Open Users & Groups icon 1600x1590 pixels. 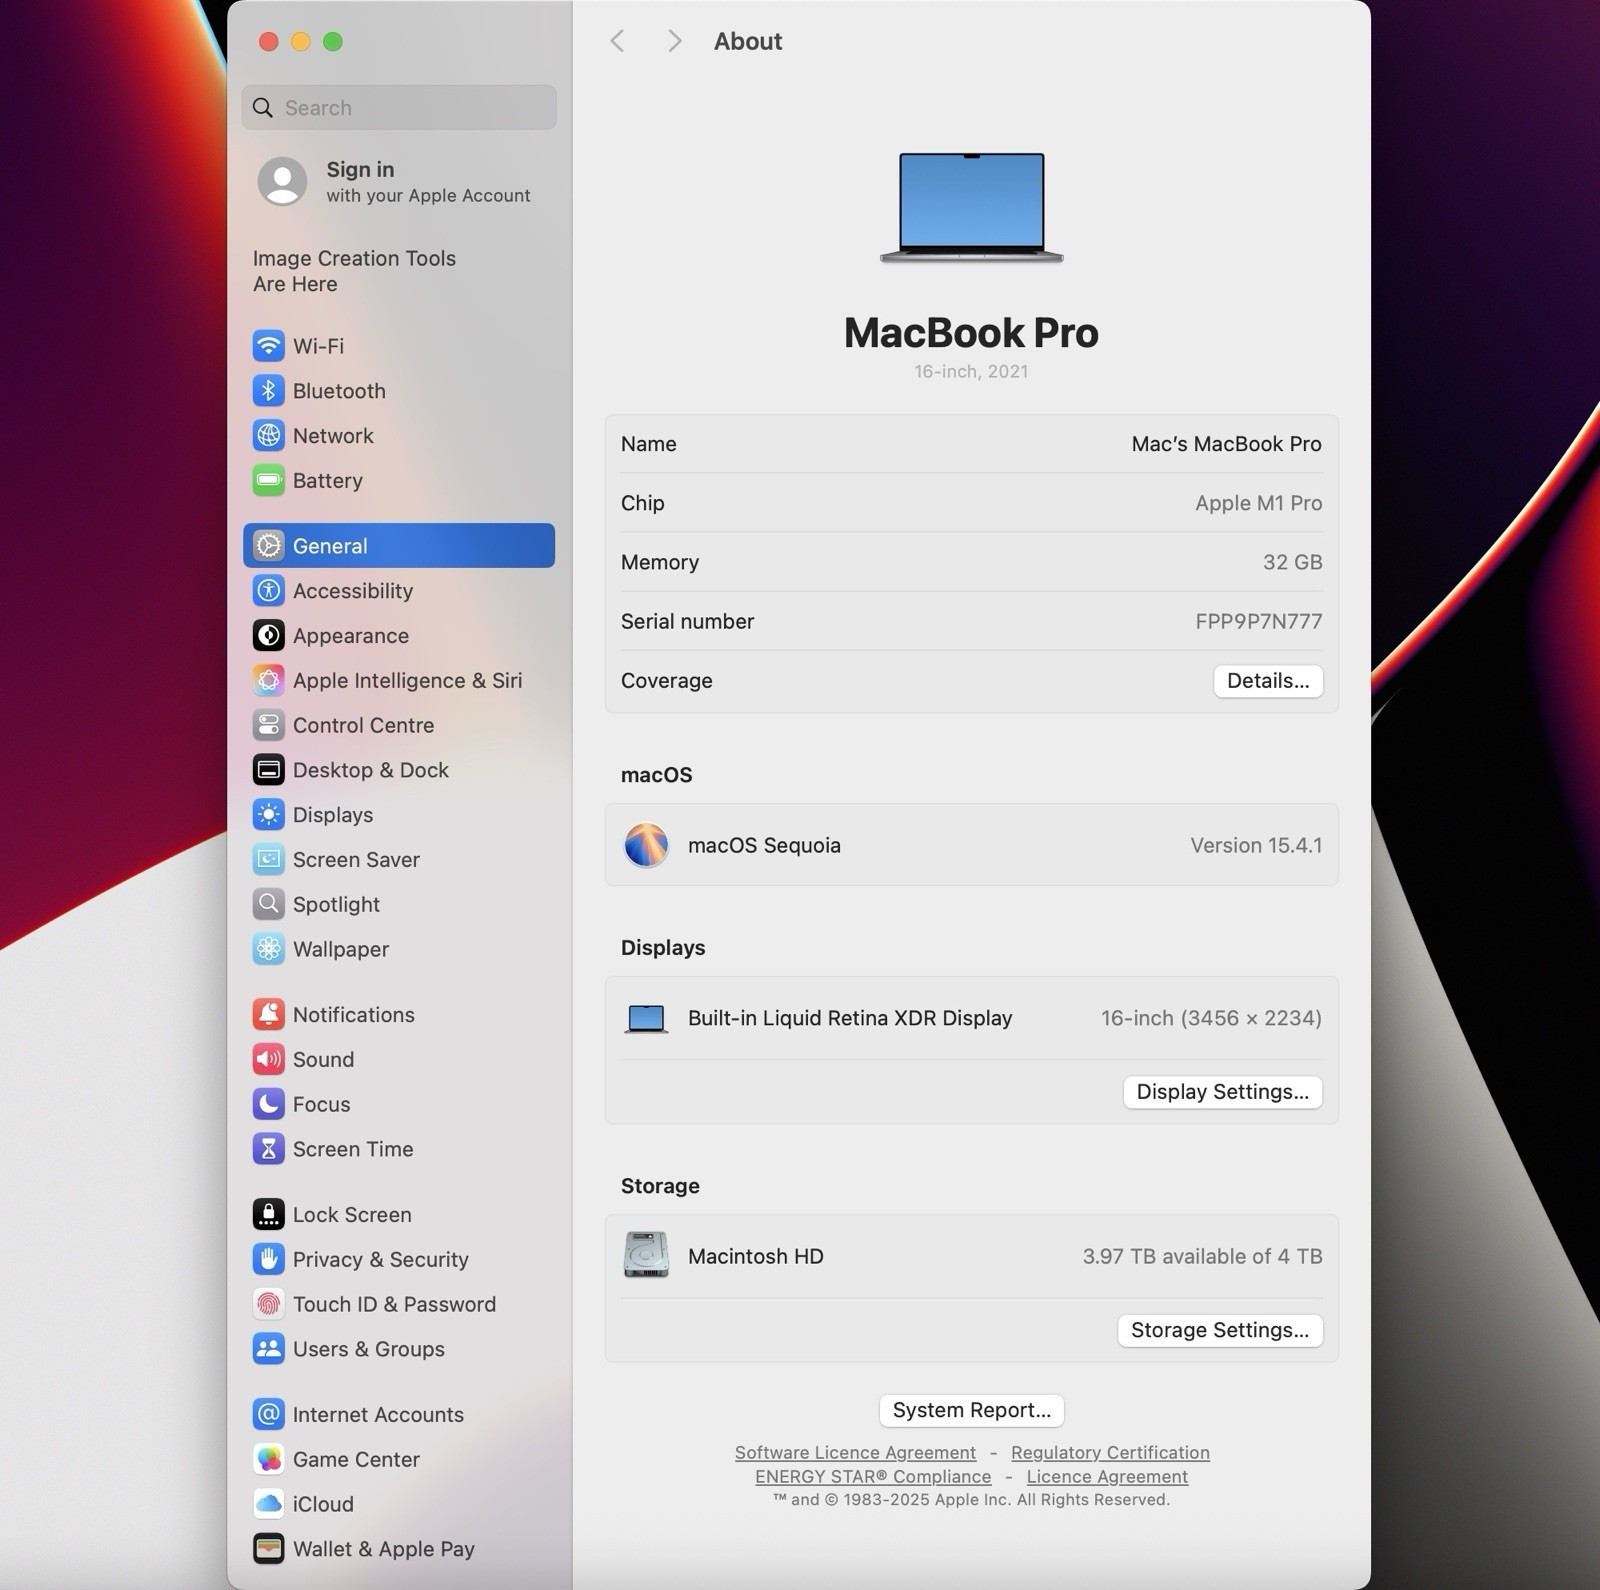tap(268, 1349)
